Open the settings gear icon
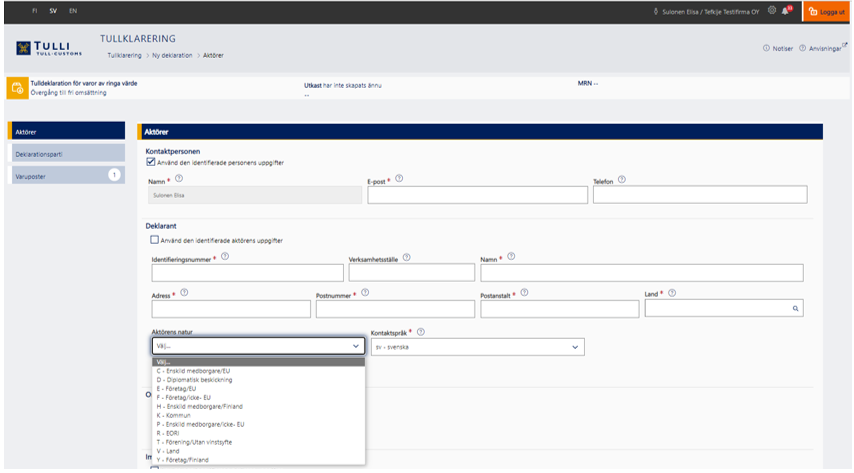The image size is (854, 473). [772, 10]
